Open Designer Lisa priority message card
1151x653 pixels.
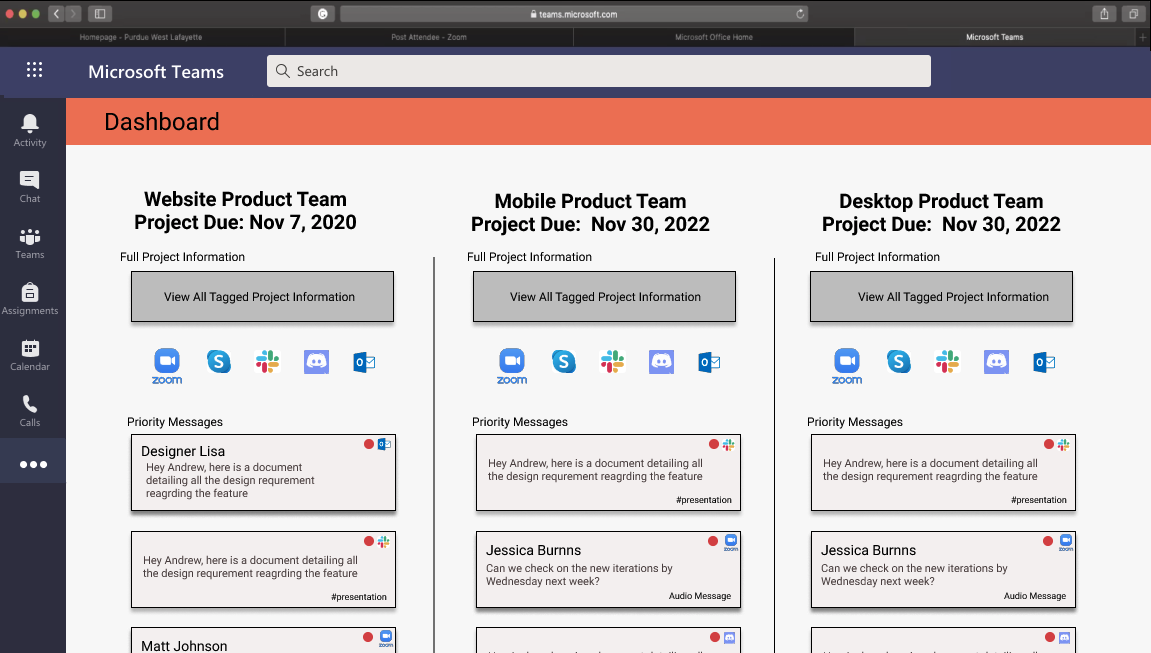(264, 473)
